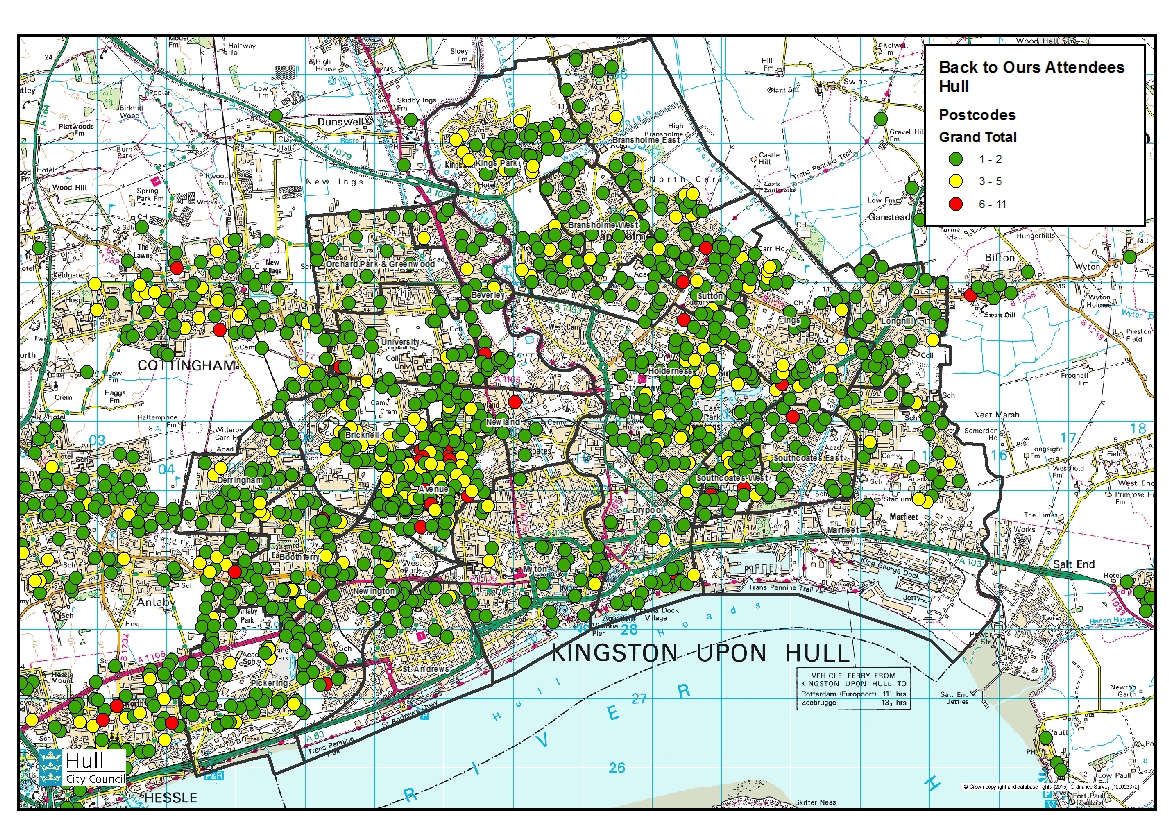Click the '6 - 11' legend range label
The height and width of the screenshot is (827, 1169).
point(992,204)
